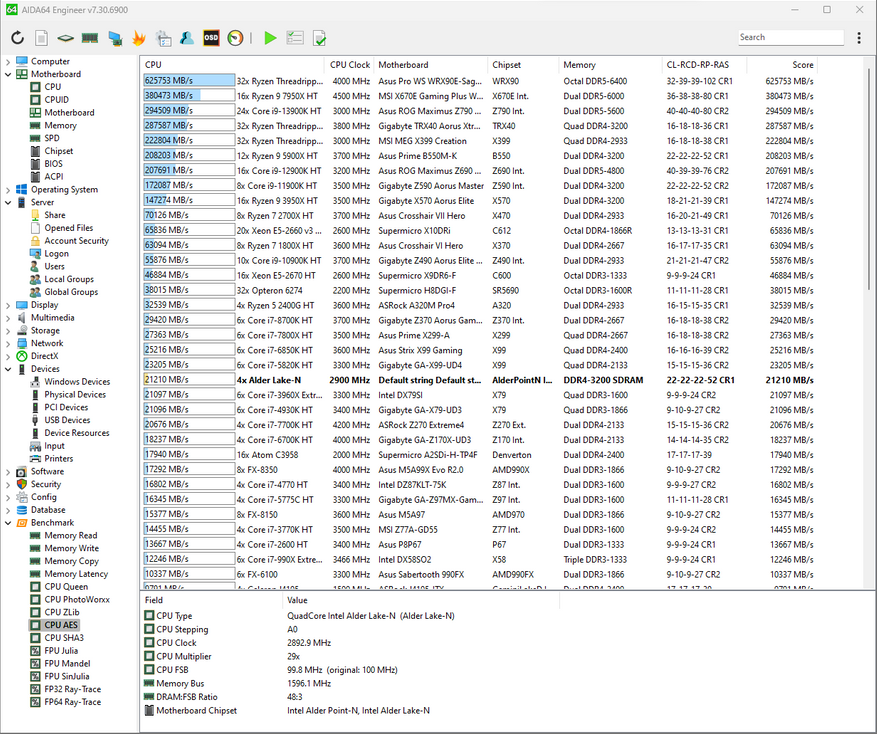The height and width of the screenshot is (734, 877).
Task: Select Memory Latency benchmark item
Action: 75,574
